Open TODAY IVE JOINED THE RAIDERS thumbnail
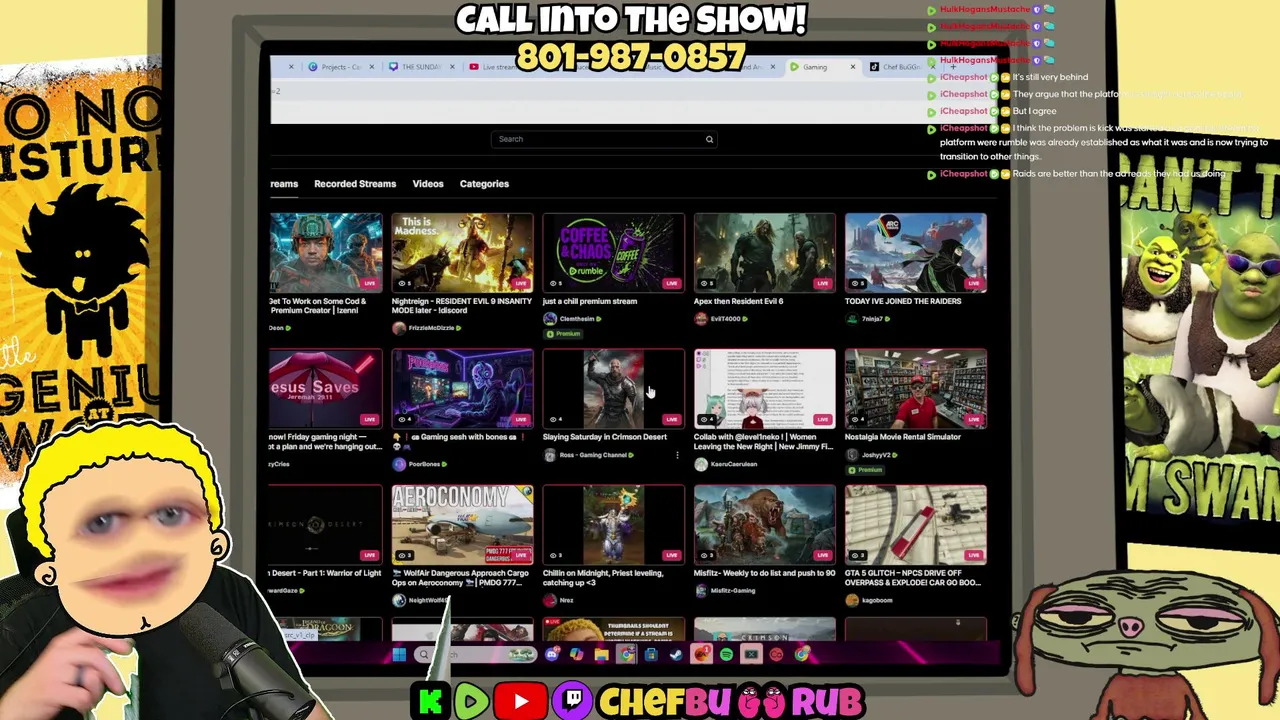The width and height of the screenshot is (1280, 720). pyautogui.click(x=915, y=252)
